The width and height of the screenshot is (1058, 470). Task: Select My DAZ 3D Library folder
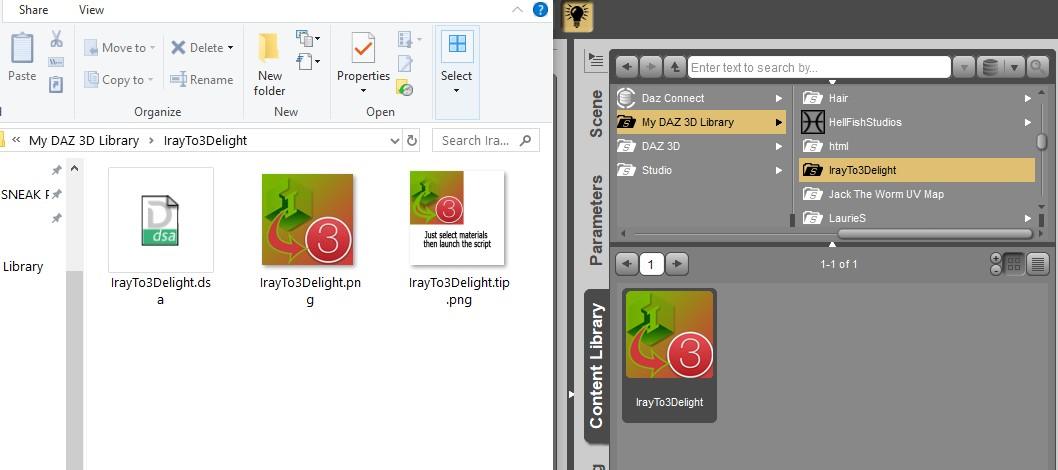700,122
